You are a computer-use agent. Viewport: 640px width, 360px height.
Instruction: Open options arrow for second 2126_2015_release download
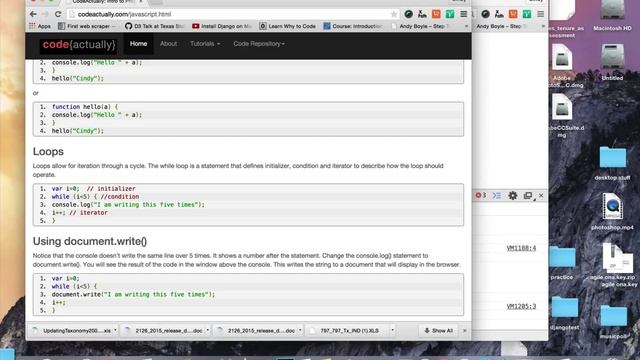300,330
